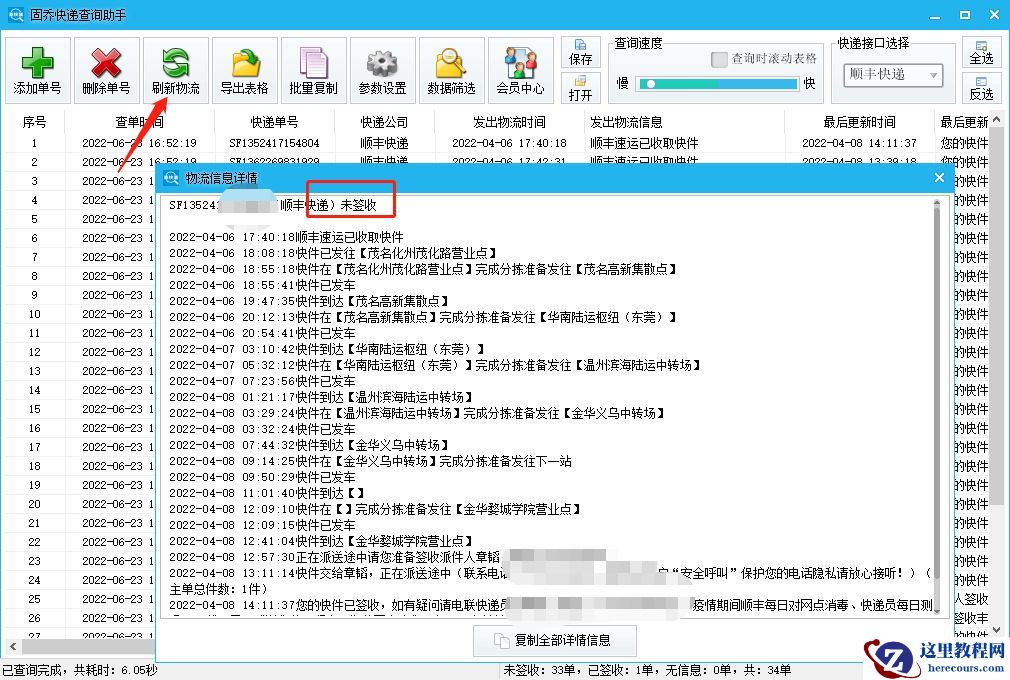This screenshot has width=1010, height=680.
Task: Click the main table scroll-up arrow
Action: tap(996, 120)
